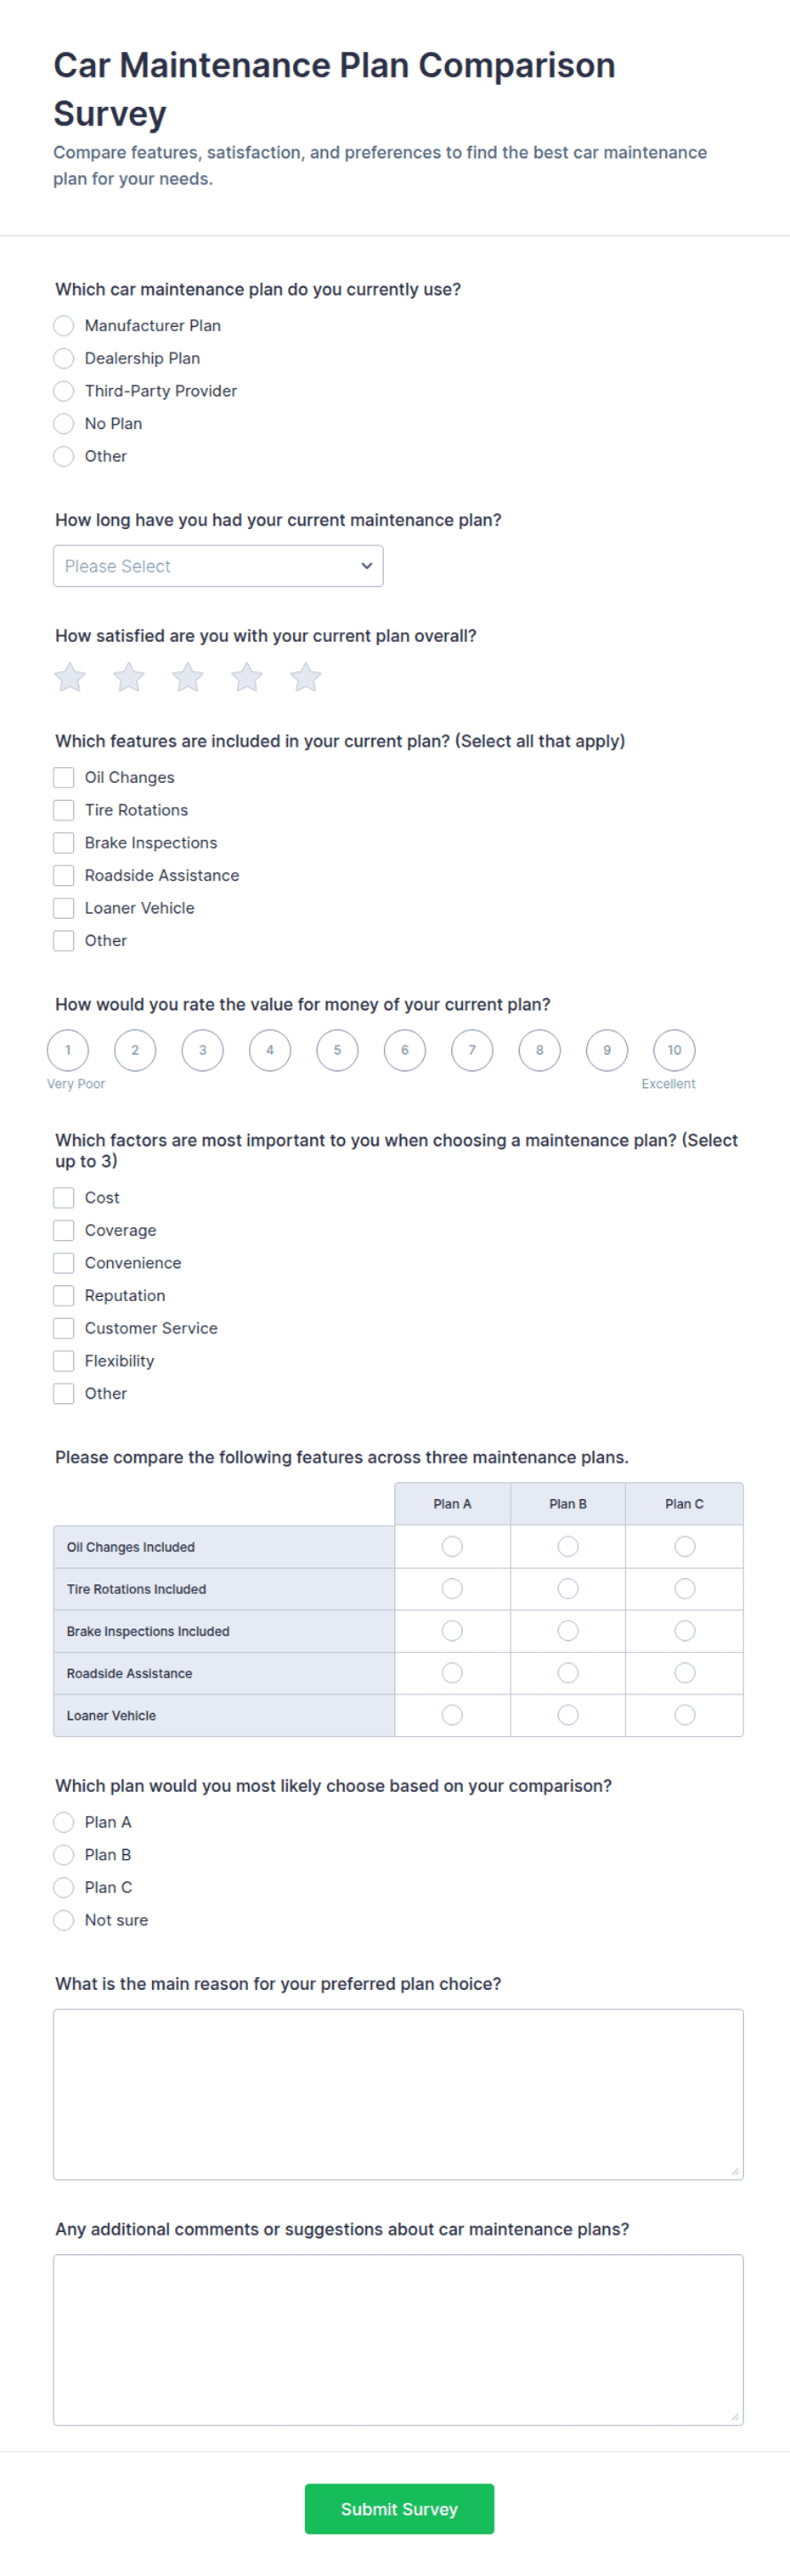The width and height of the screenshot is (790, 2576).
Task: Select Manufacturer Plan radio option
Action: click(x=64, y=326)
